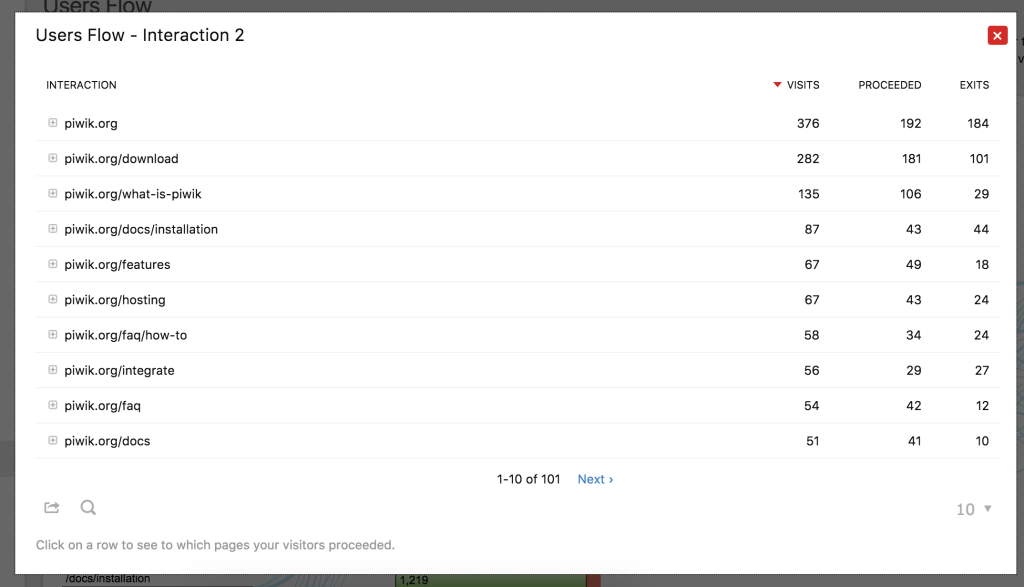Click plus icon beside piwik.org/hosting
Screen dimensions: 1024x587
tap(53, 300)
